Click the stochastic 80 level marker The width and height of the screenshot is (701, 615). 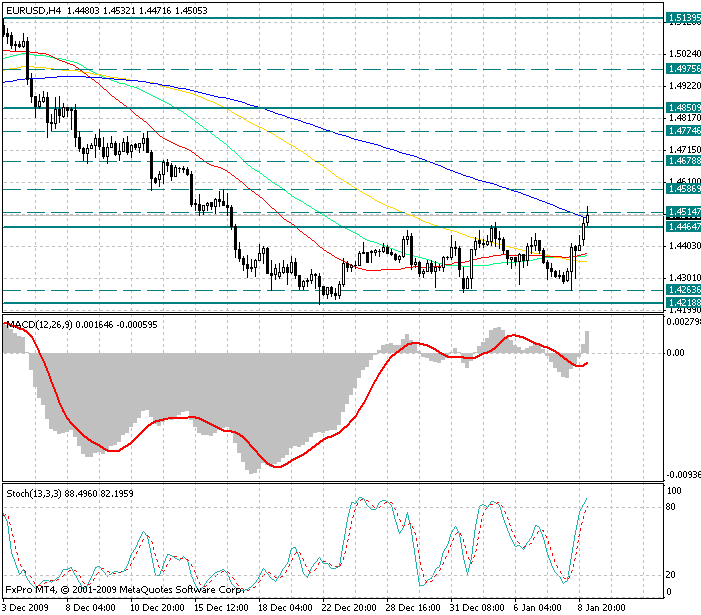click(671, 507)
